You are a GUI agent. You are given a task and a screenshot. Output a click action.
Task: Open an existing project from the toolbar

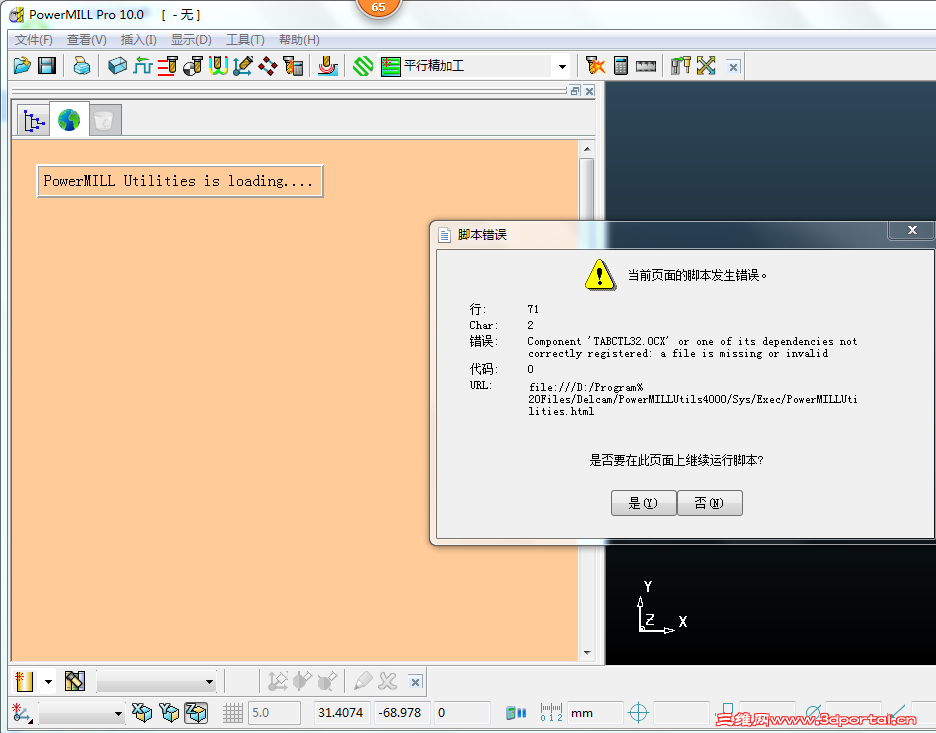click(x=21, y=65)
